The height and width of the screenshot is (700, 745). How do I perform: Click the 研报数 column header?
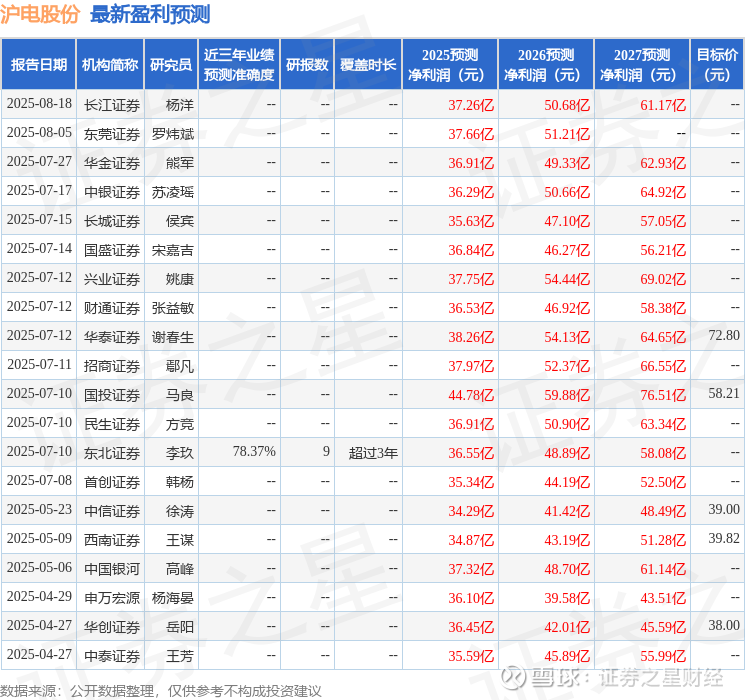point(307,64)
